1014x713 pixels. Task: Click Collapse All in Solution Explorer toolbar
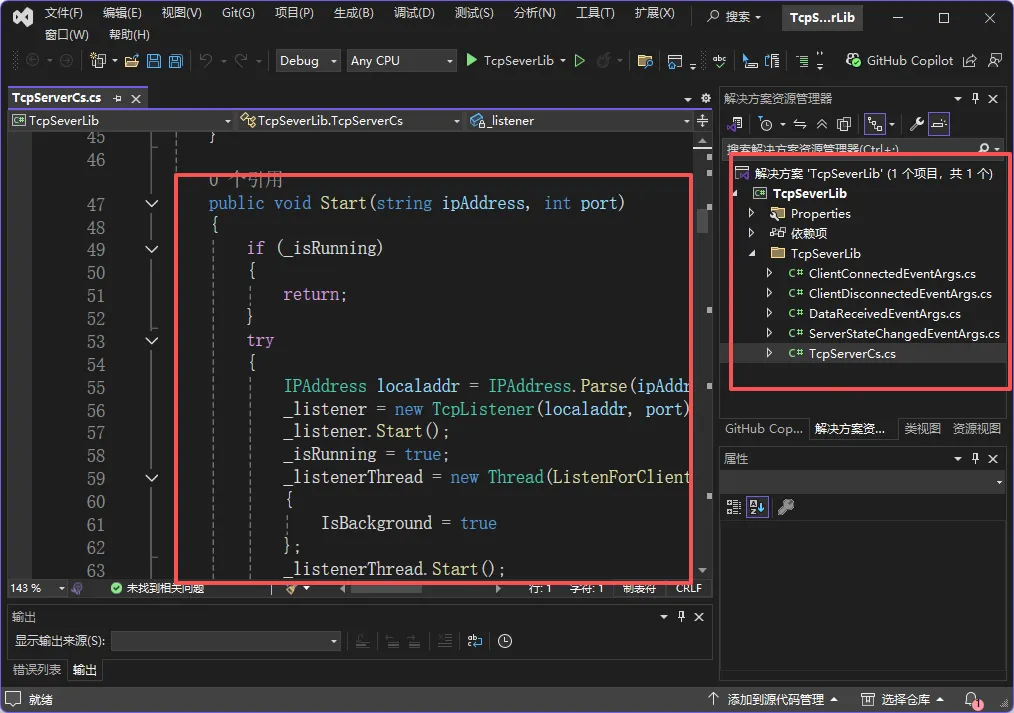[x=821, y=124]
